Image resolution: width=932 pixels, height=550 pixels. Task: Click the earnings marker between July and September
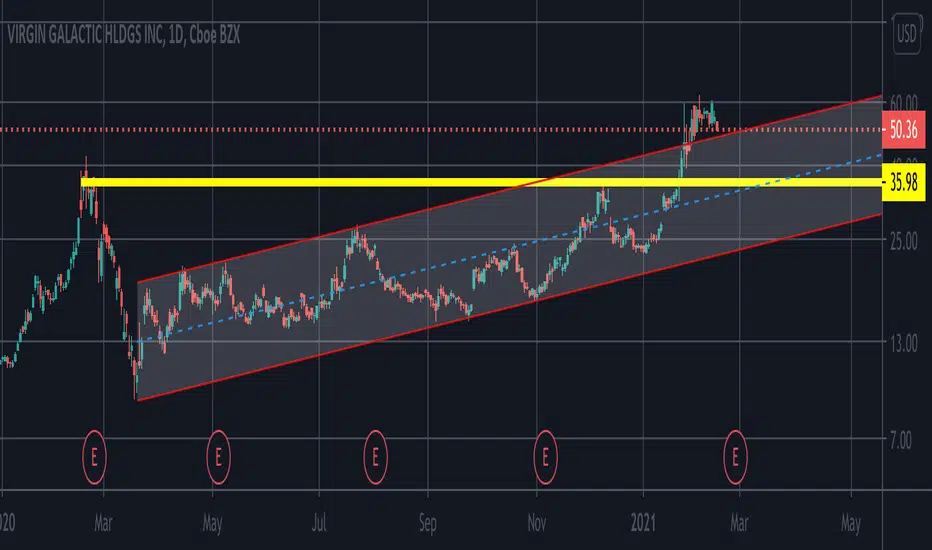[375, 457]
